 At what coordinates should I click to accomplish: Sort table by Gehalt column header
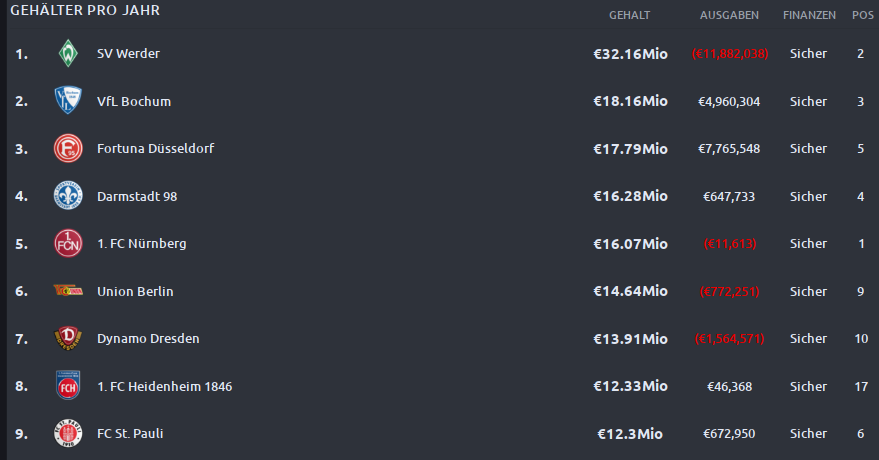(x=630, y=15)
